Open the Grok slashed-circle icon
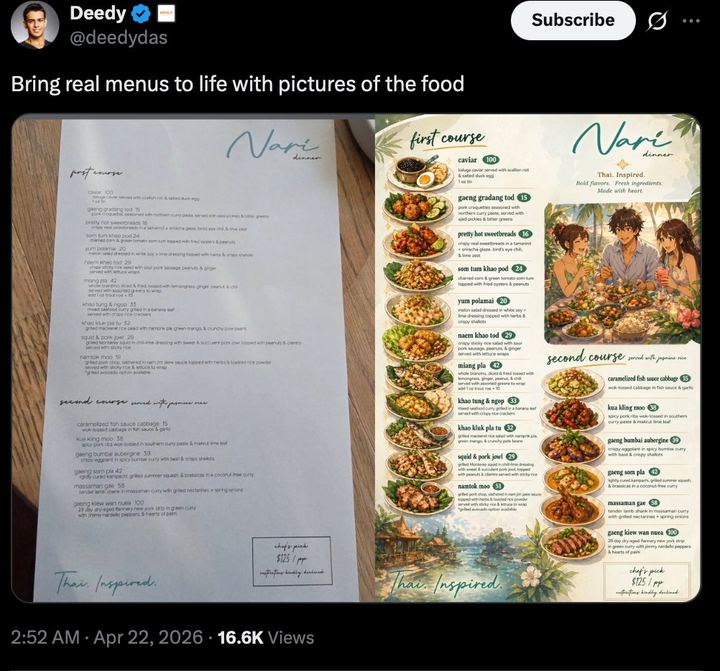The width and height of the screenshot is (720, 671). [x=658, y=20]
